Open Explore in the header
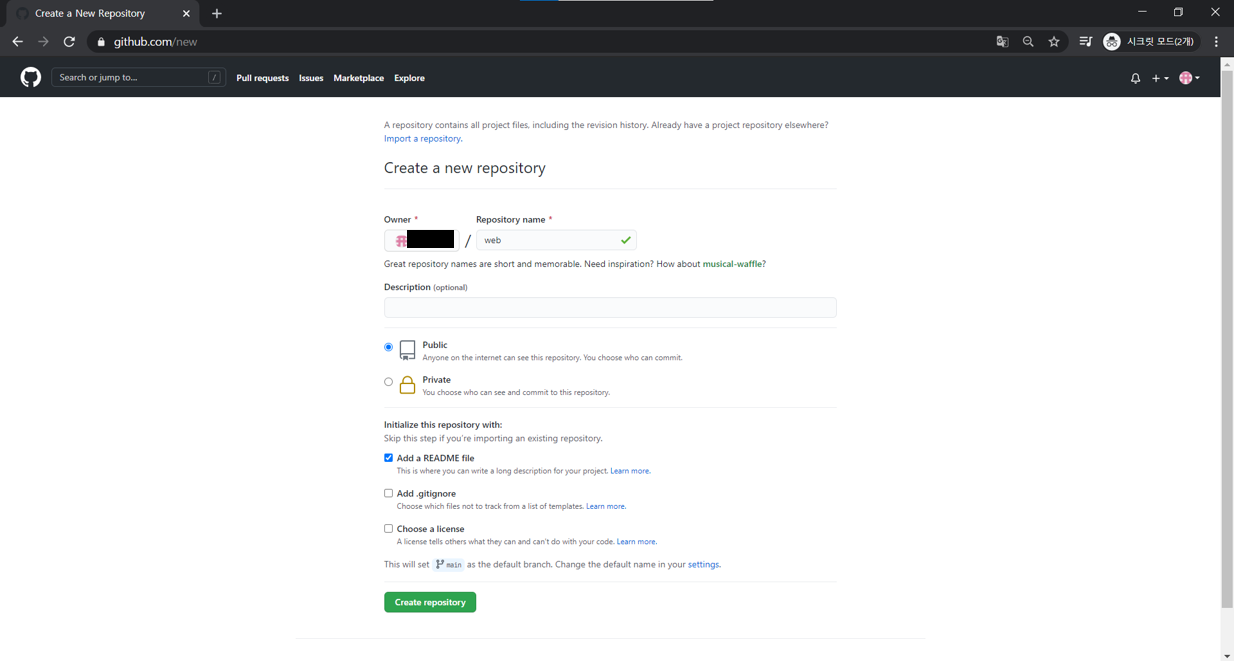Screen dimensions: 1235x663 pos(409,78)
